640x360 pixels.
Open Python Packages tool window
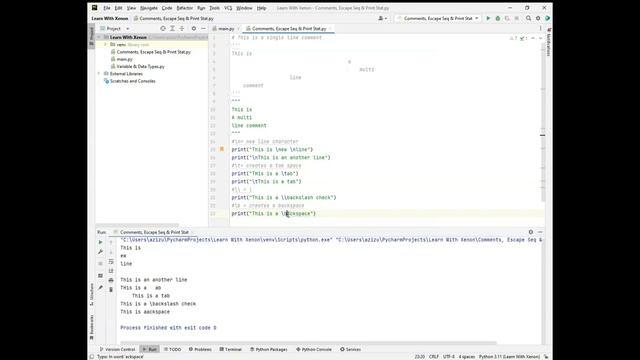pos(269,349)
